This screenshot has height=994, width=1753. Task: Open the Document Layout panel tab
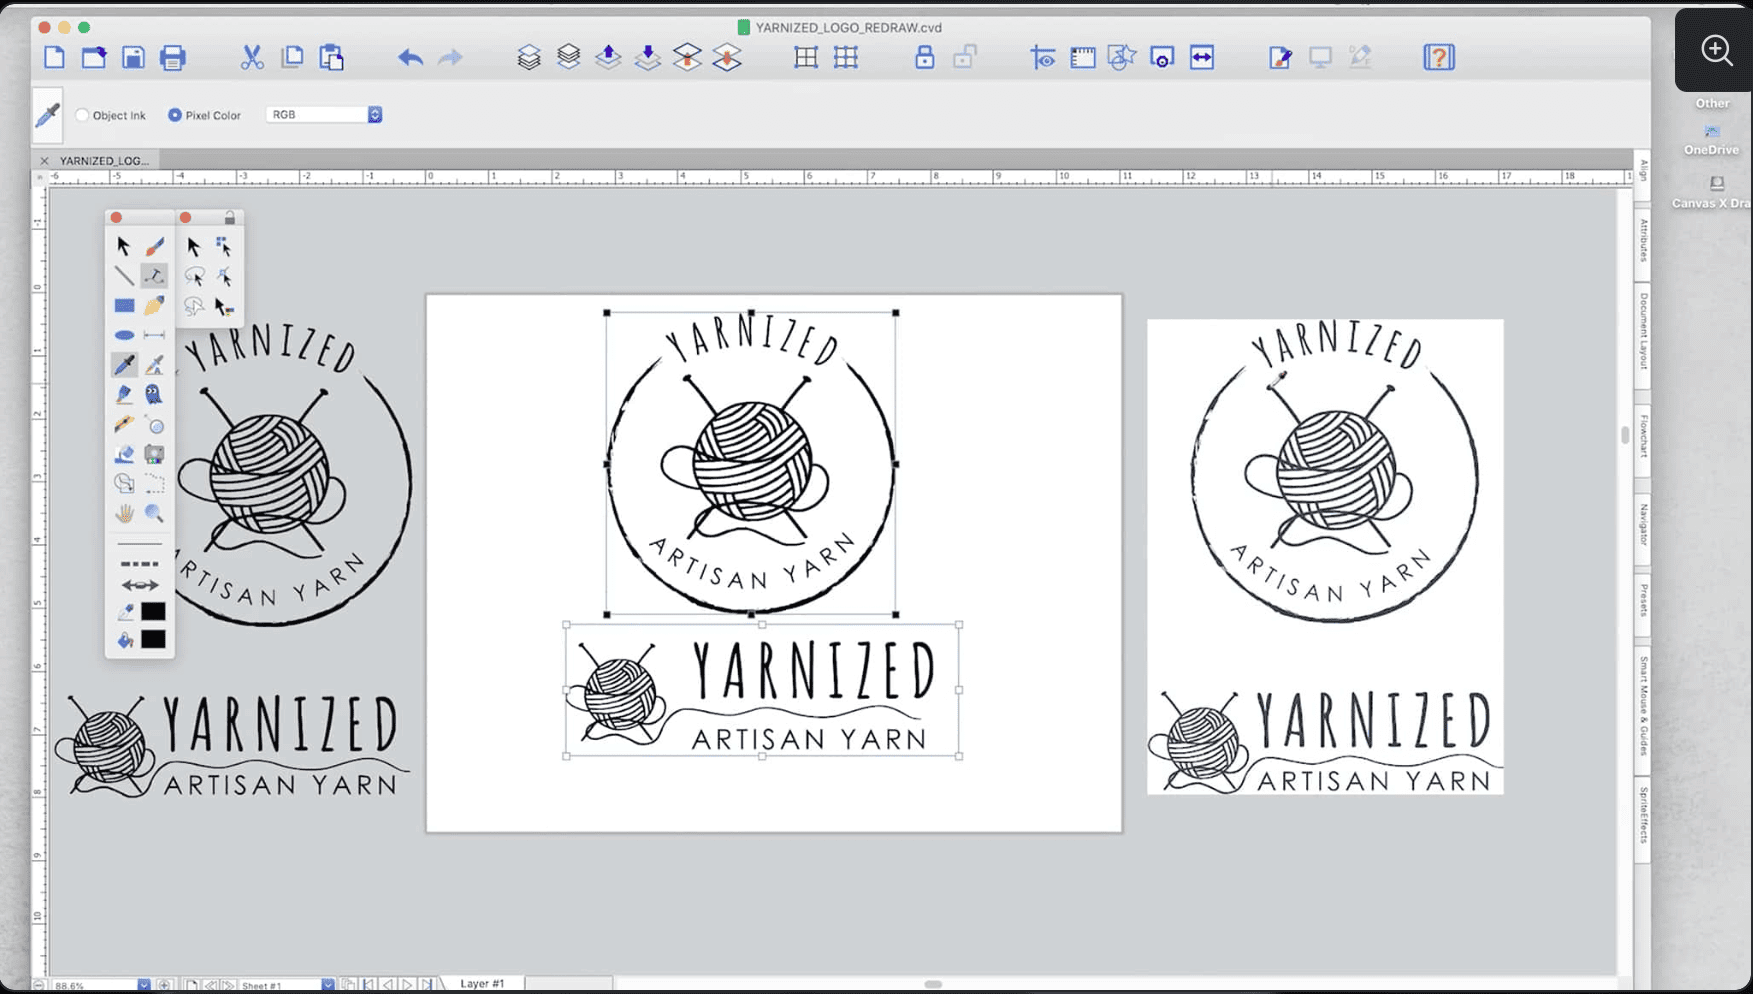click(1643, 332)
